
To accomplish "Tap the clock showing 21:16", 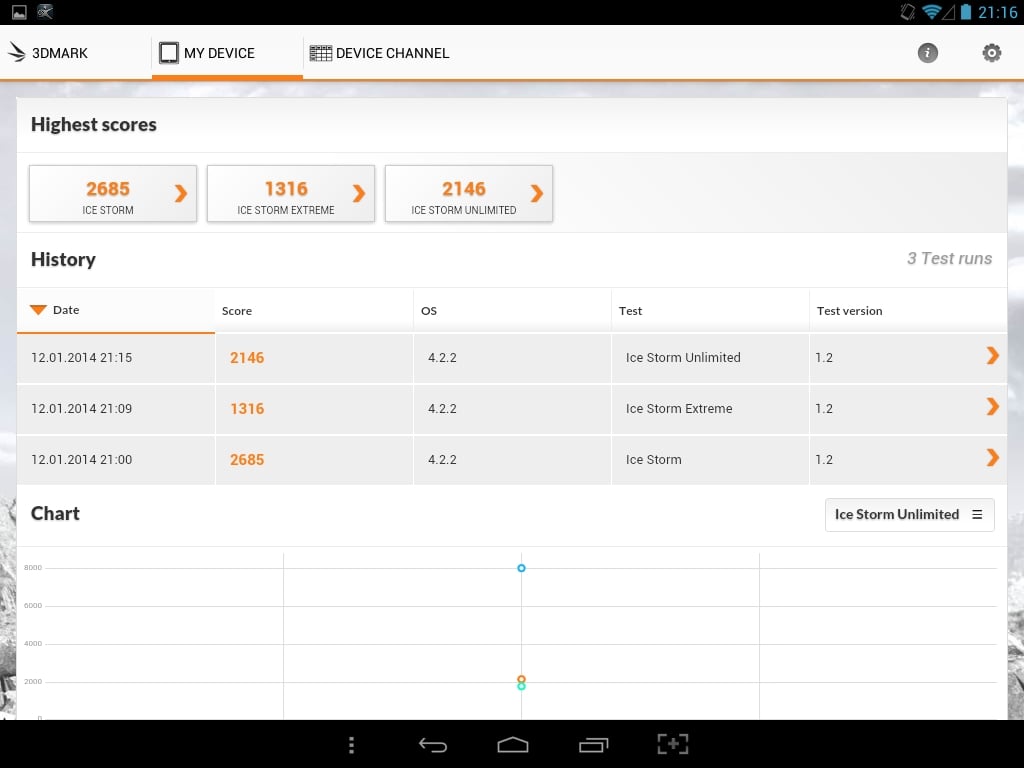I will [997, 12].
